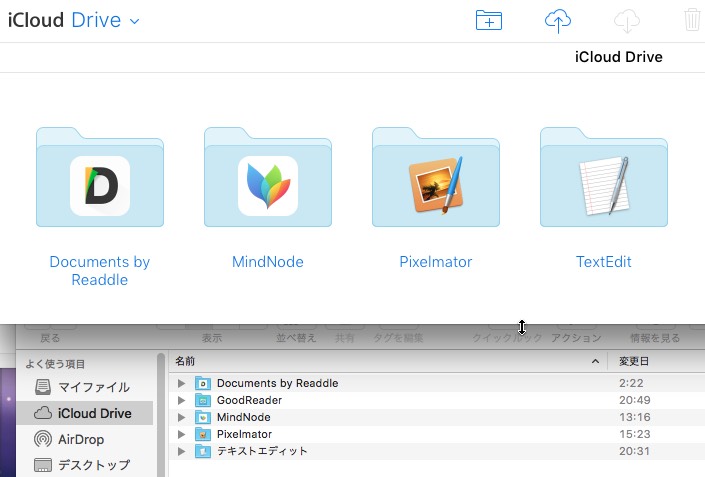Click the Documents by Readdle link label
The height and width of the screenshot is (477, 705).
pos(100,271)
